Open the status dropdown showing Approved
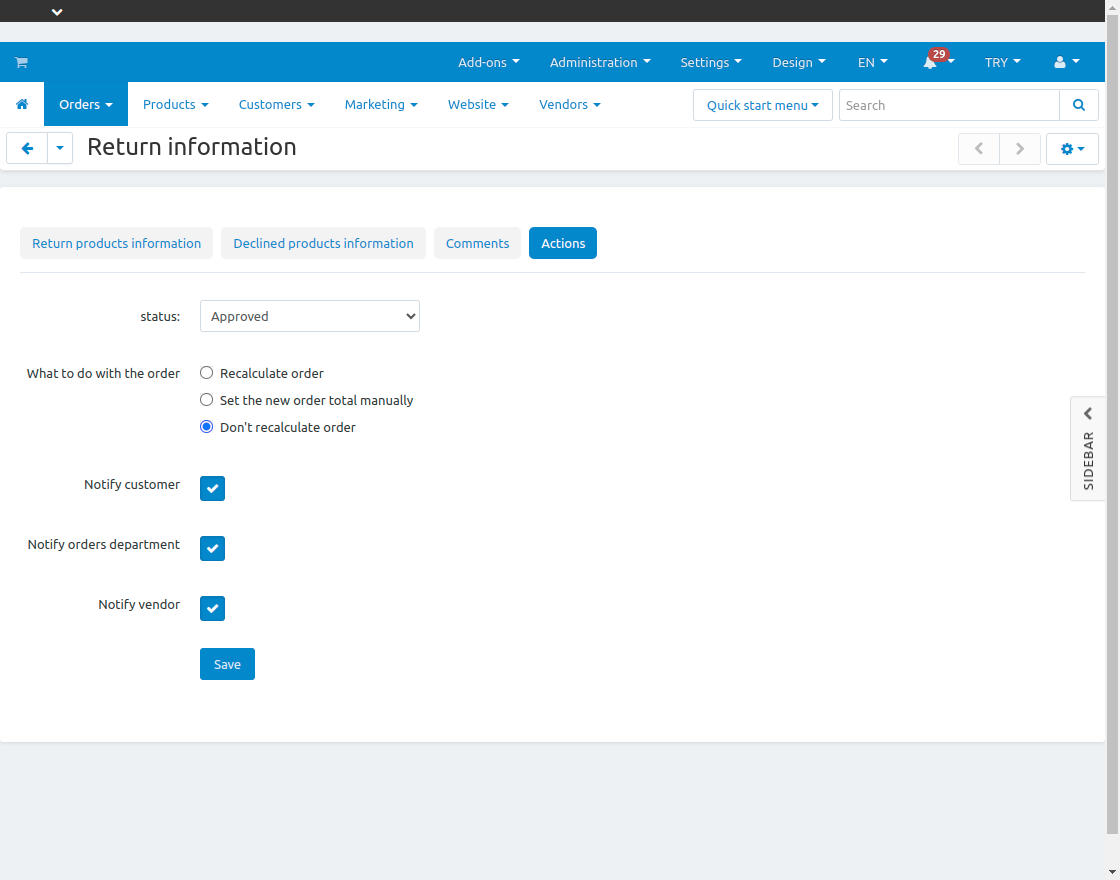 (x=309, y=316)
